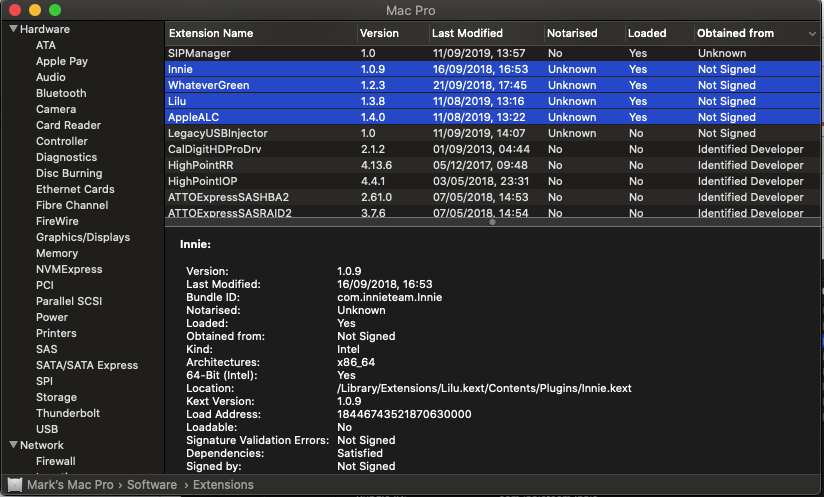Collapse the Hardware section triangle
The height and width of the screenshot is (497, 824).
pos(14,29)
